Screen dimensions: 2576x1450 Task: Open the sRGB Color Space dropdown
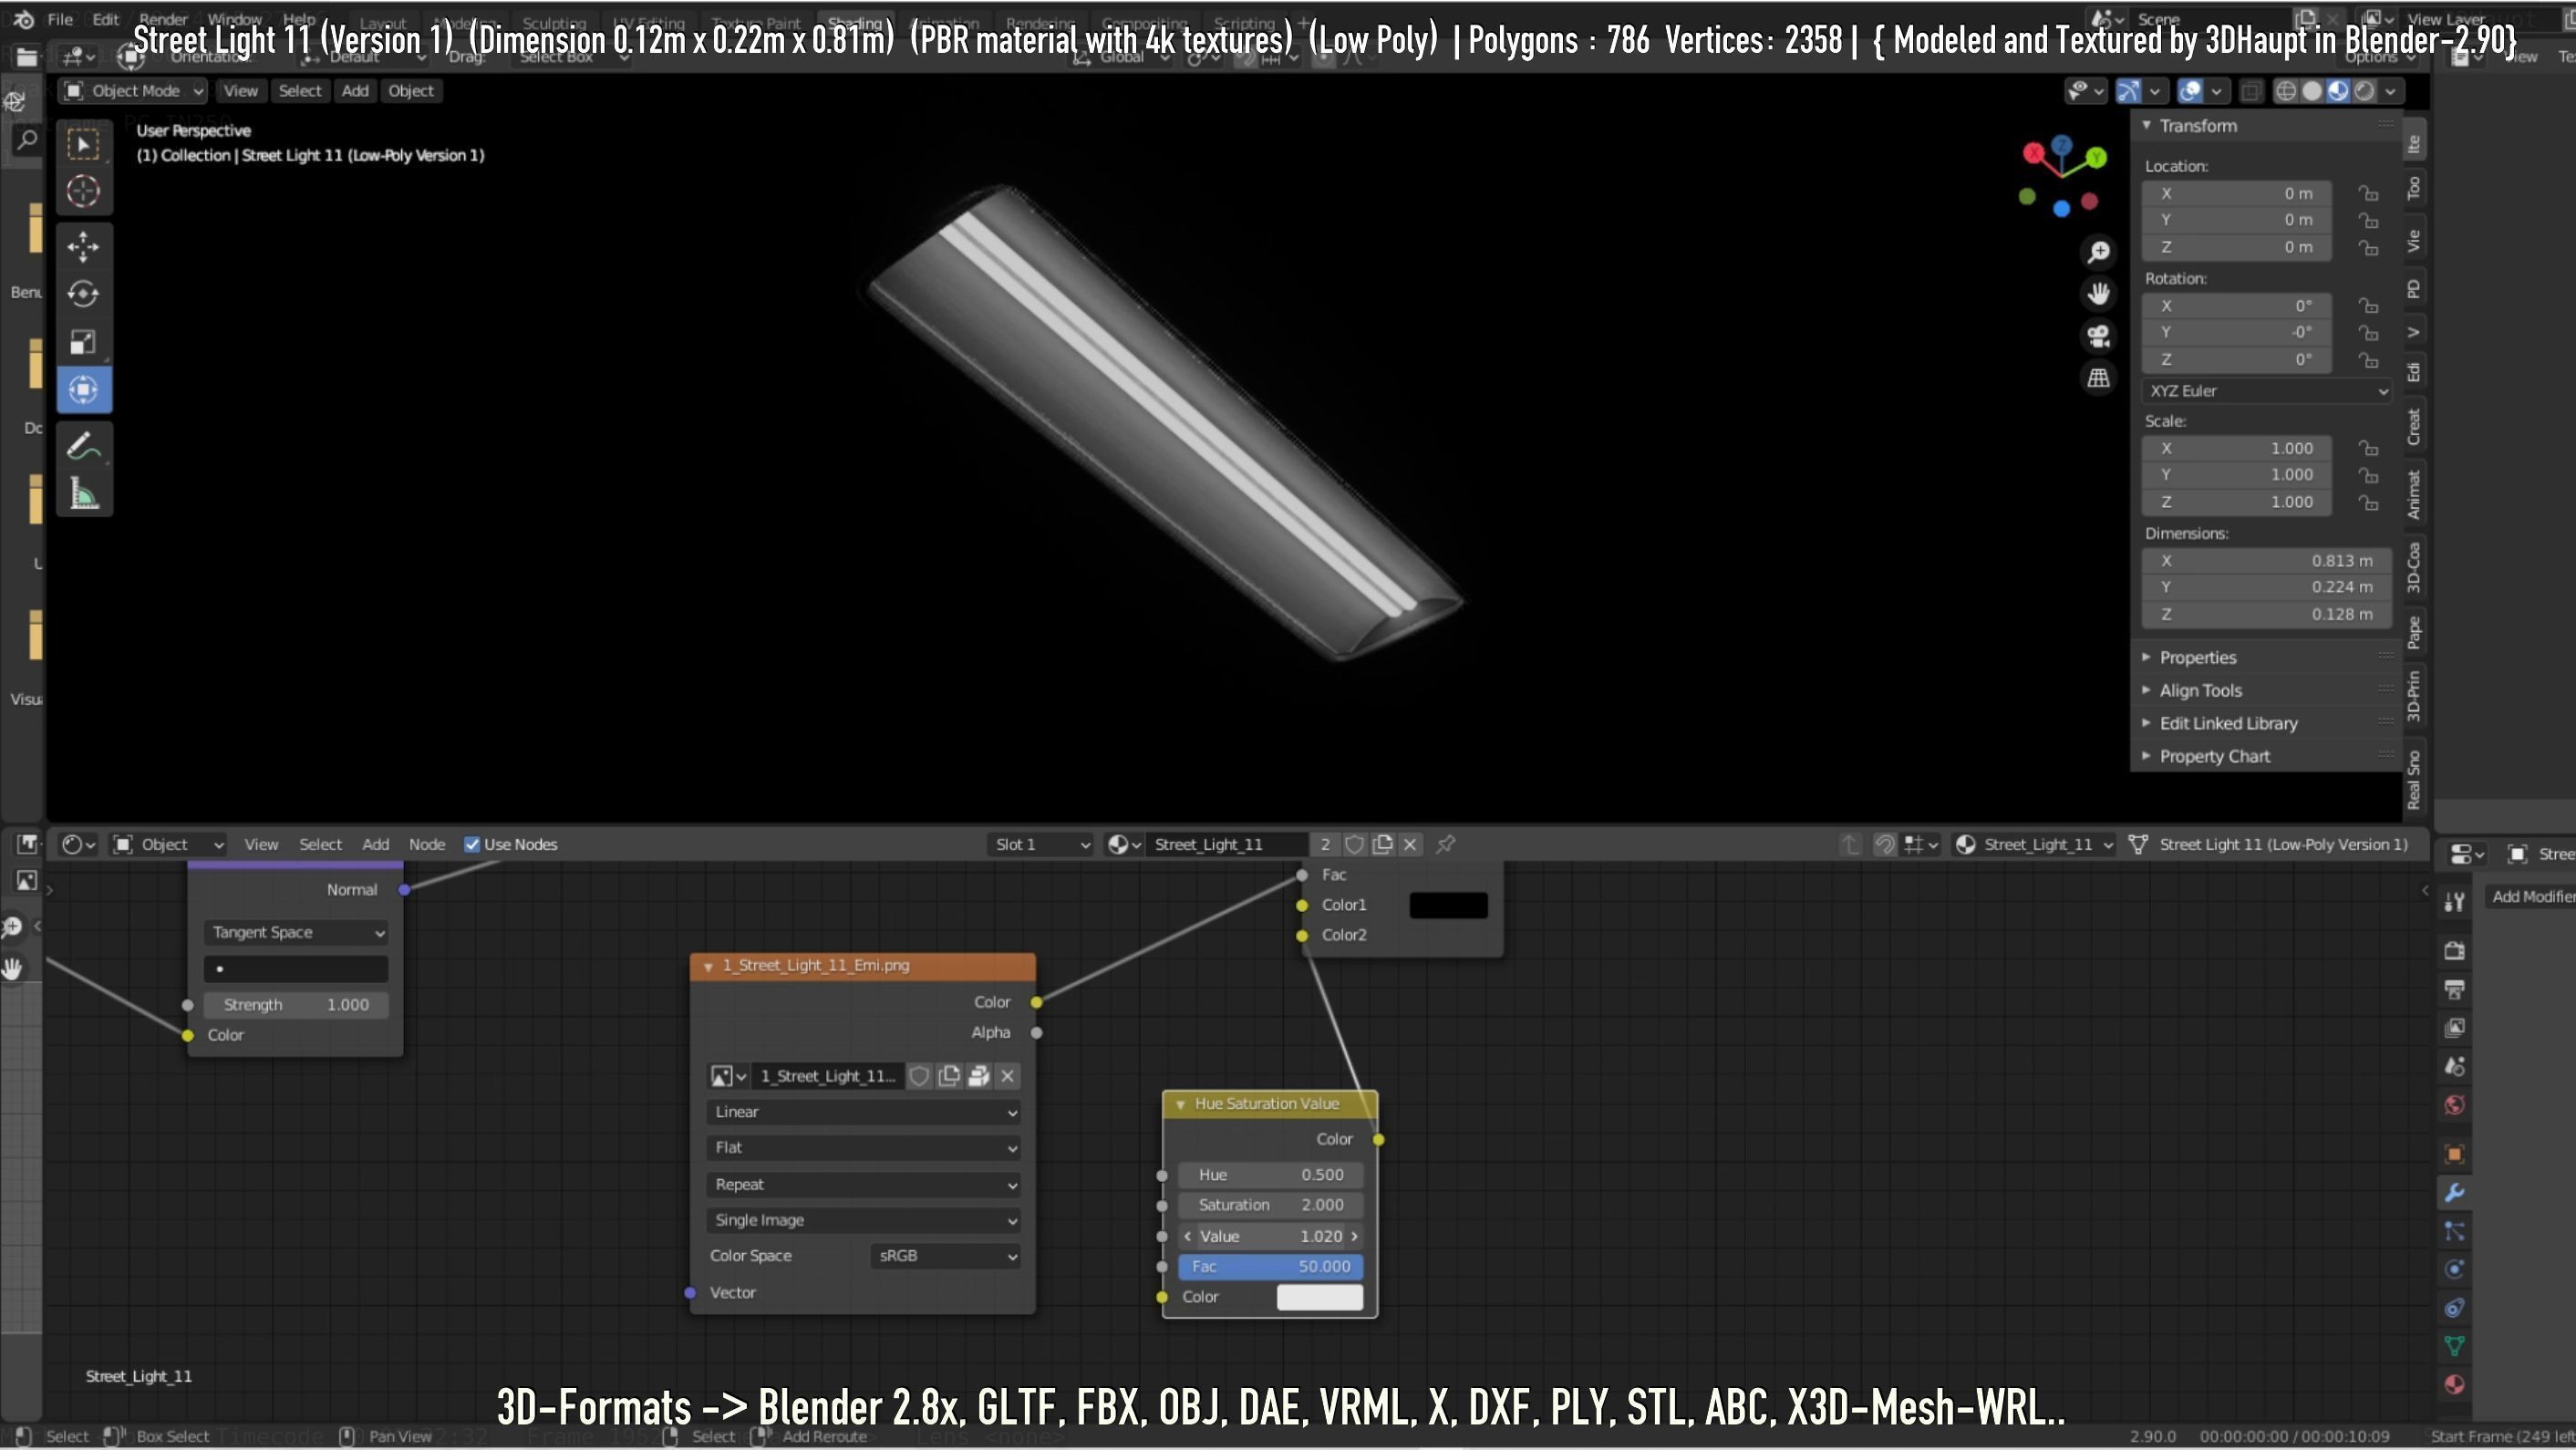point(946,1256)
